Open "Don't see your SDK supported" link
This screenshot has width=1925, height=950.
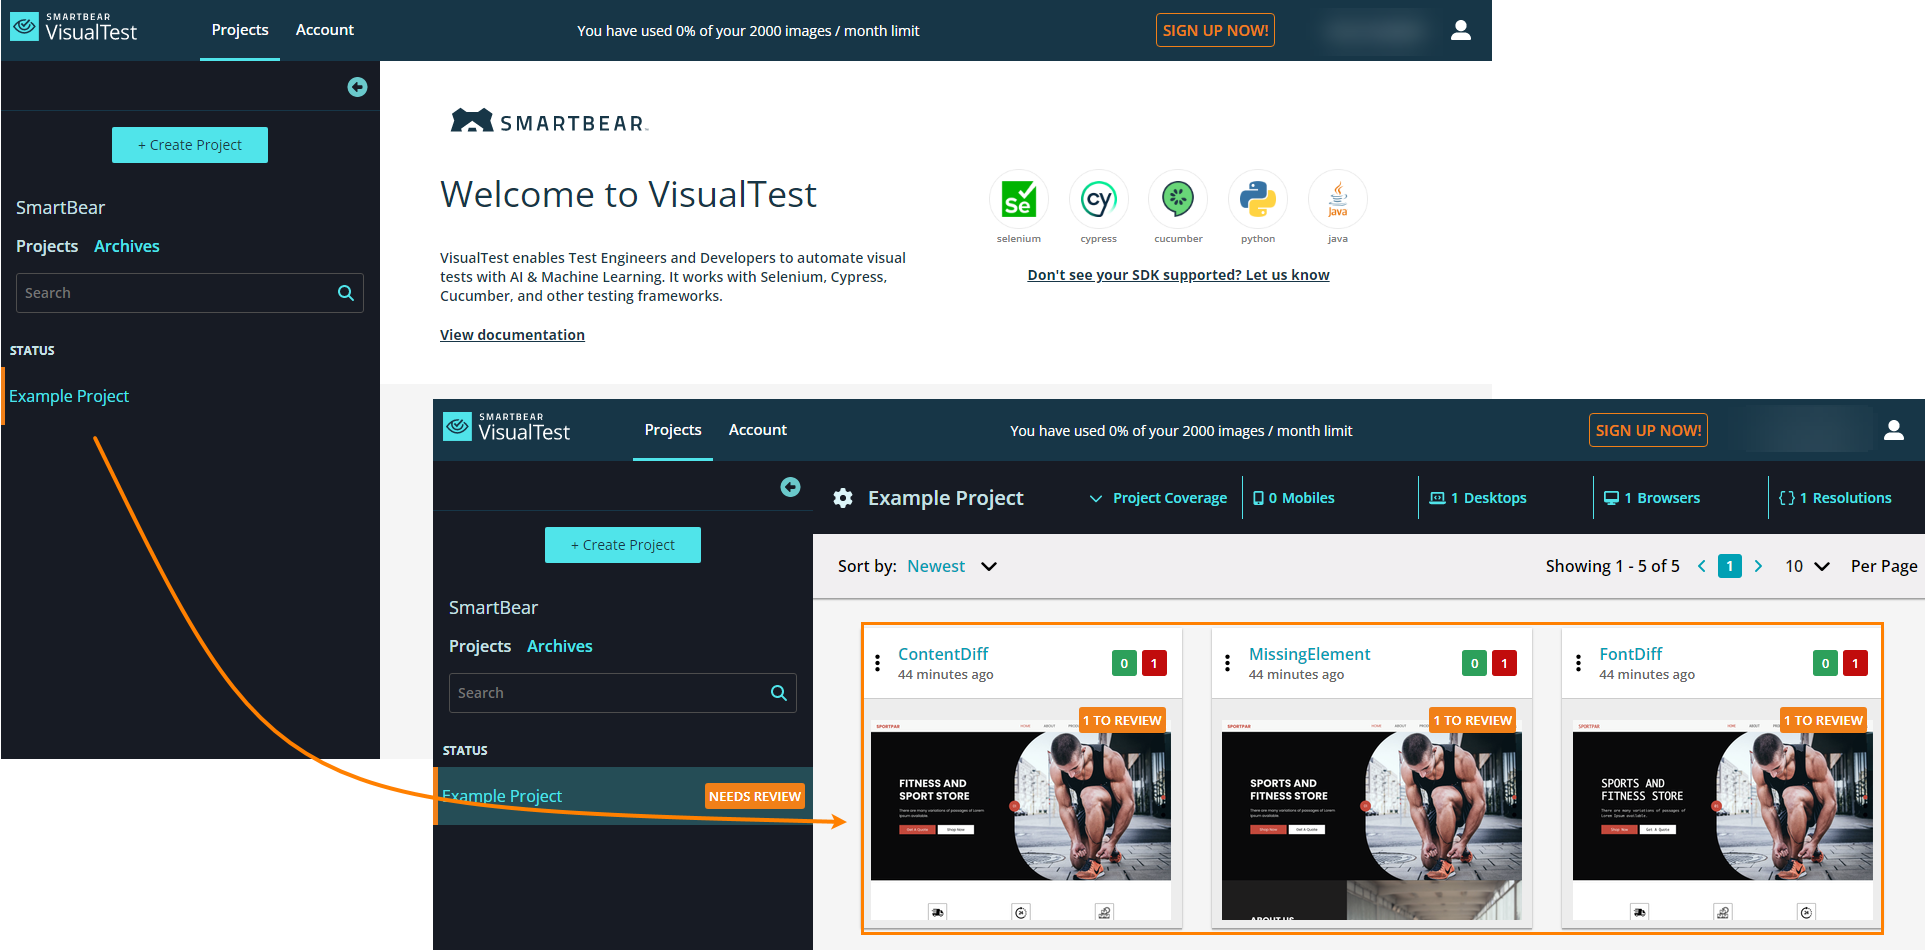point(1178,275)
